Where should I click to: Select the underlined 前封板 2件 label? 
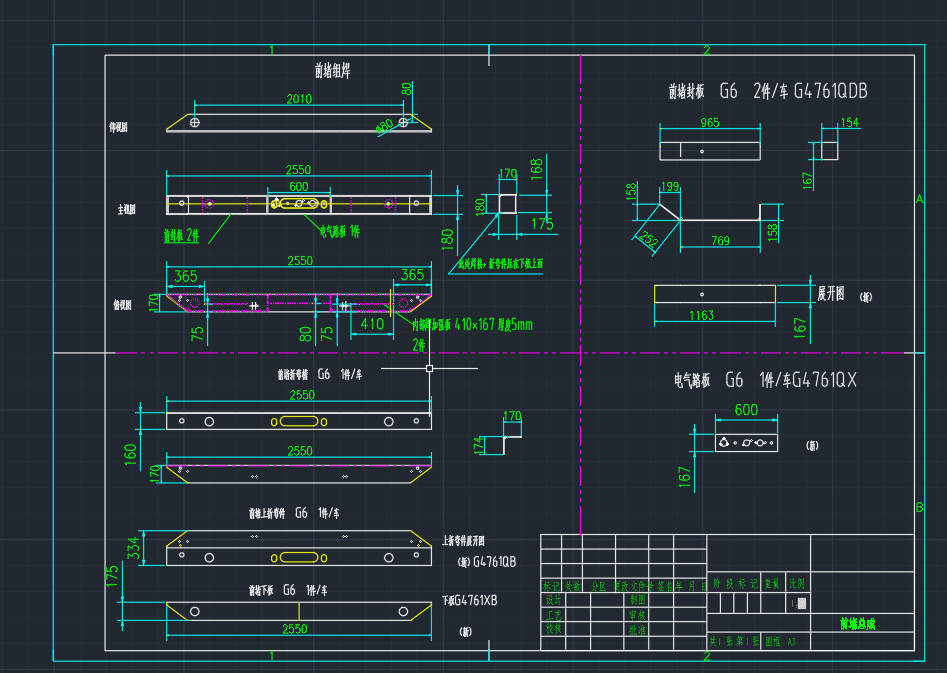point(181,236)
